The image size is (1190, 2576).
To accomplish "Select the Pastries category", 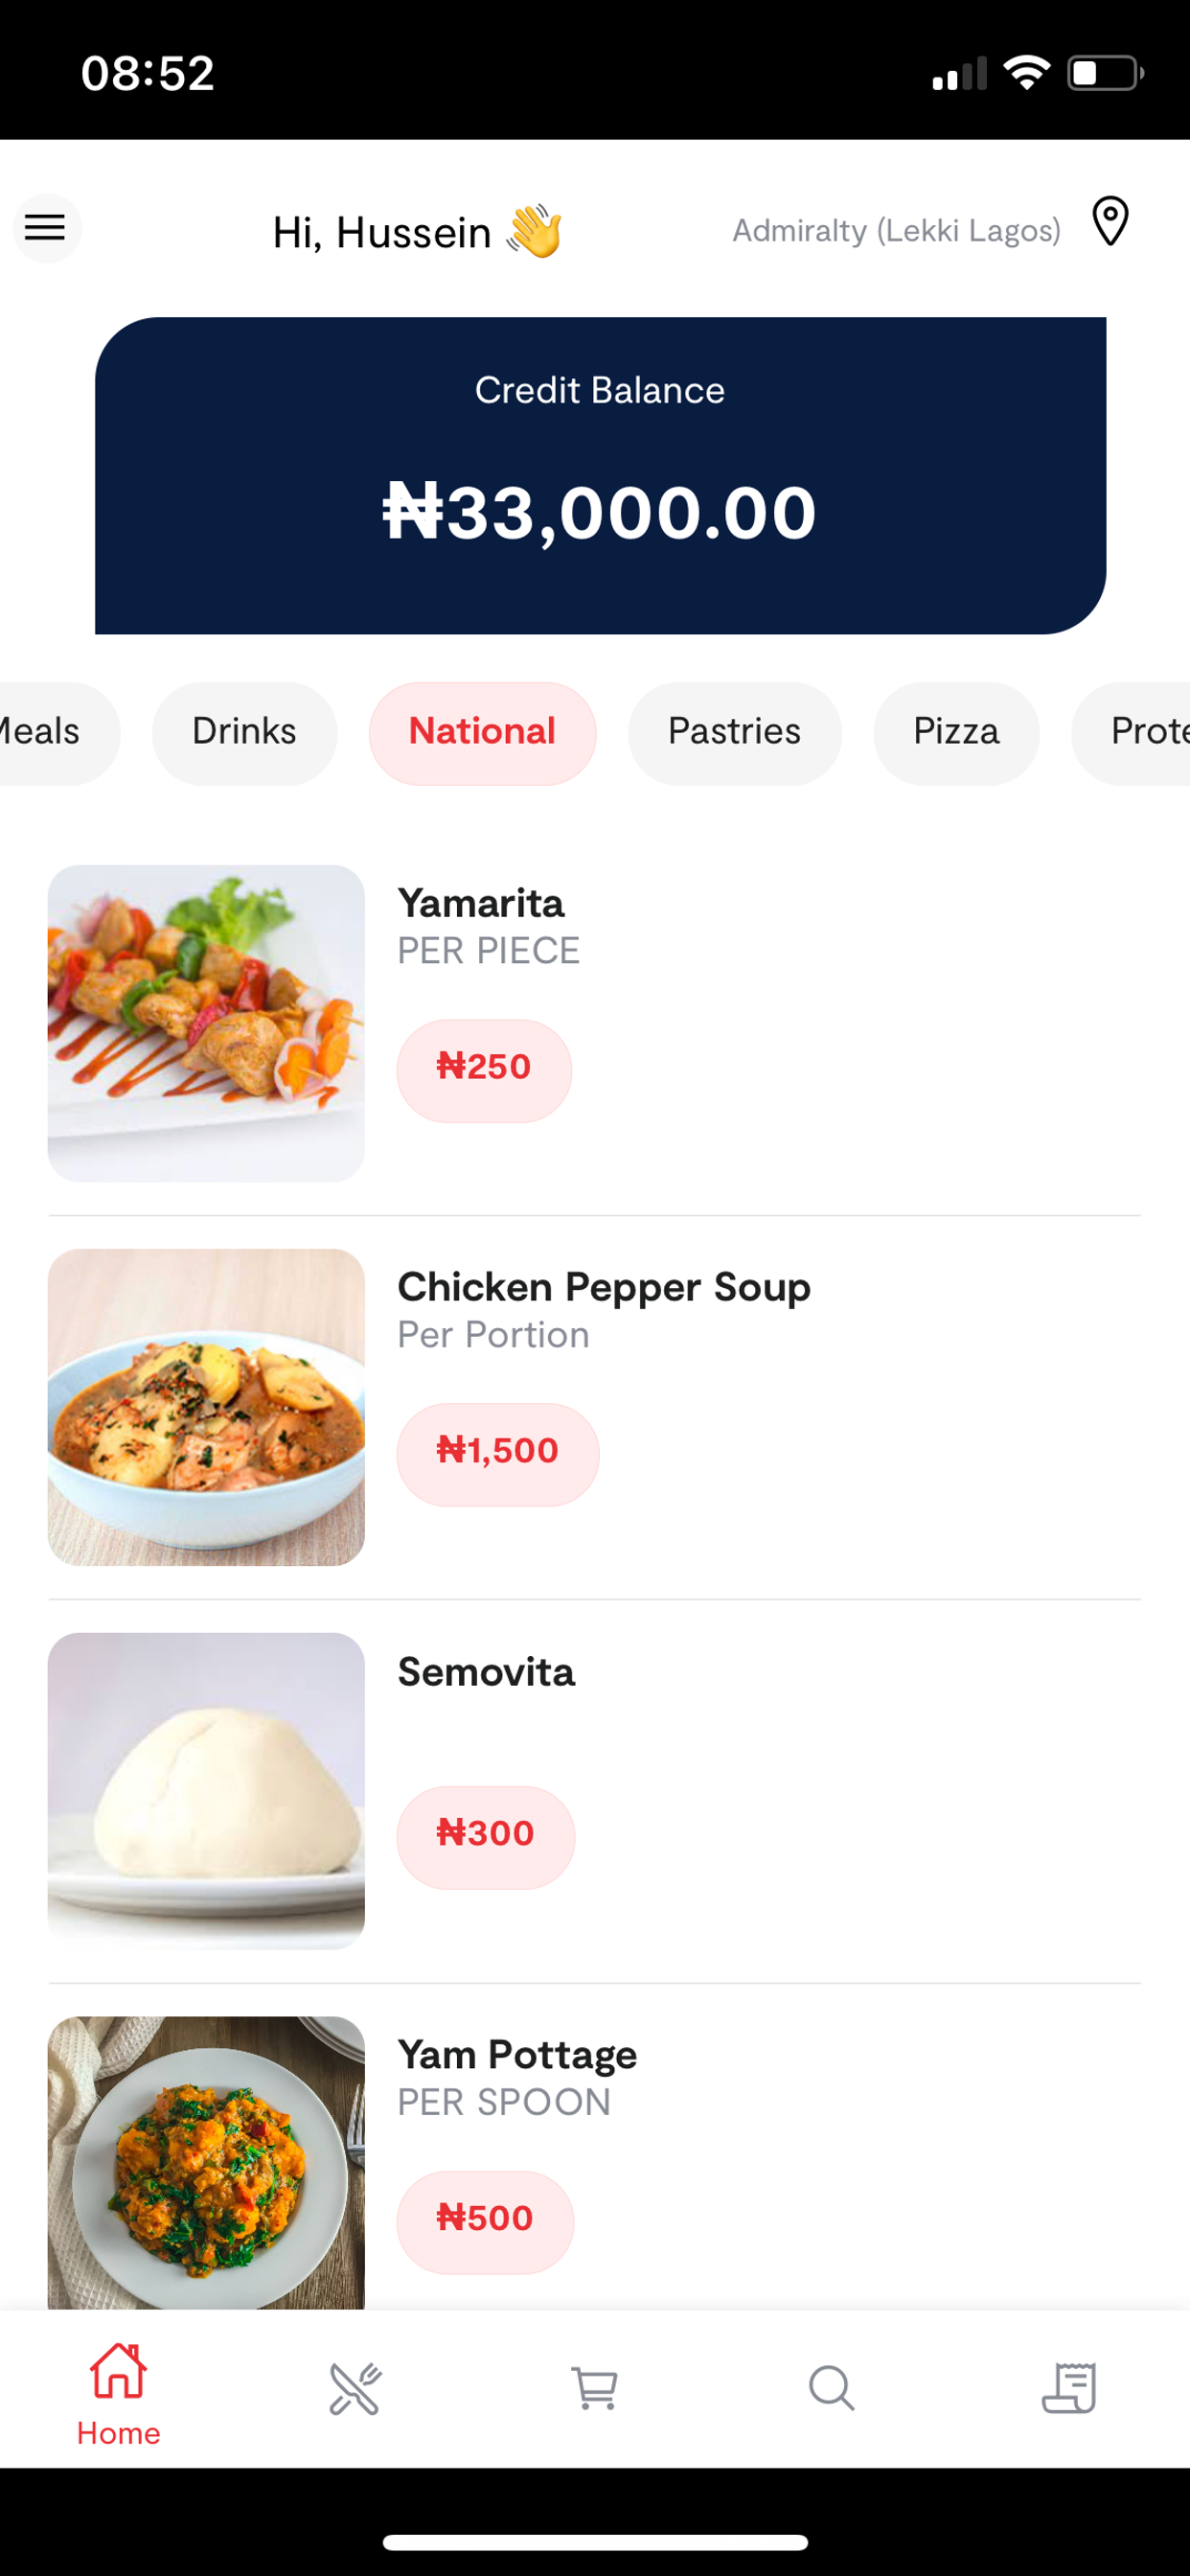I will point(734,732).
